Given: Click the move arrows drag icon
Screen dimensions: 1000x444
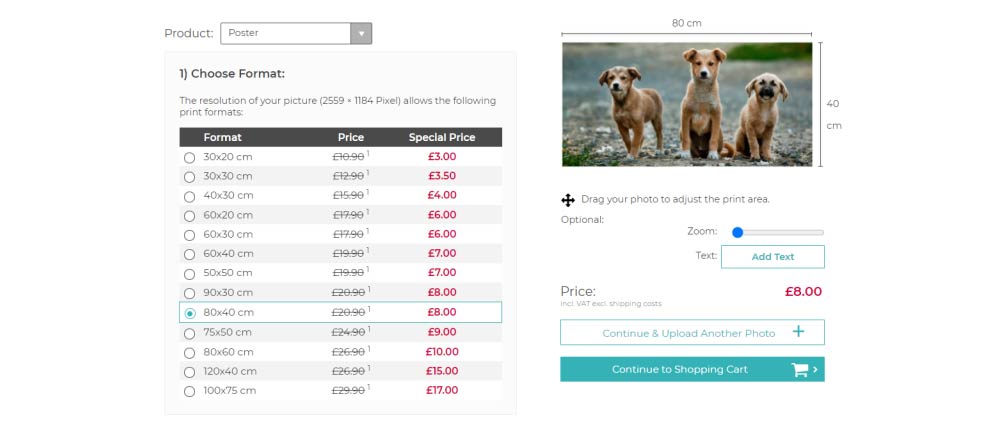Looking at the screenshot, I should click(568, 200).
